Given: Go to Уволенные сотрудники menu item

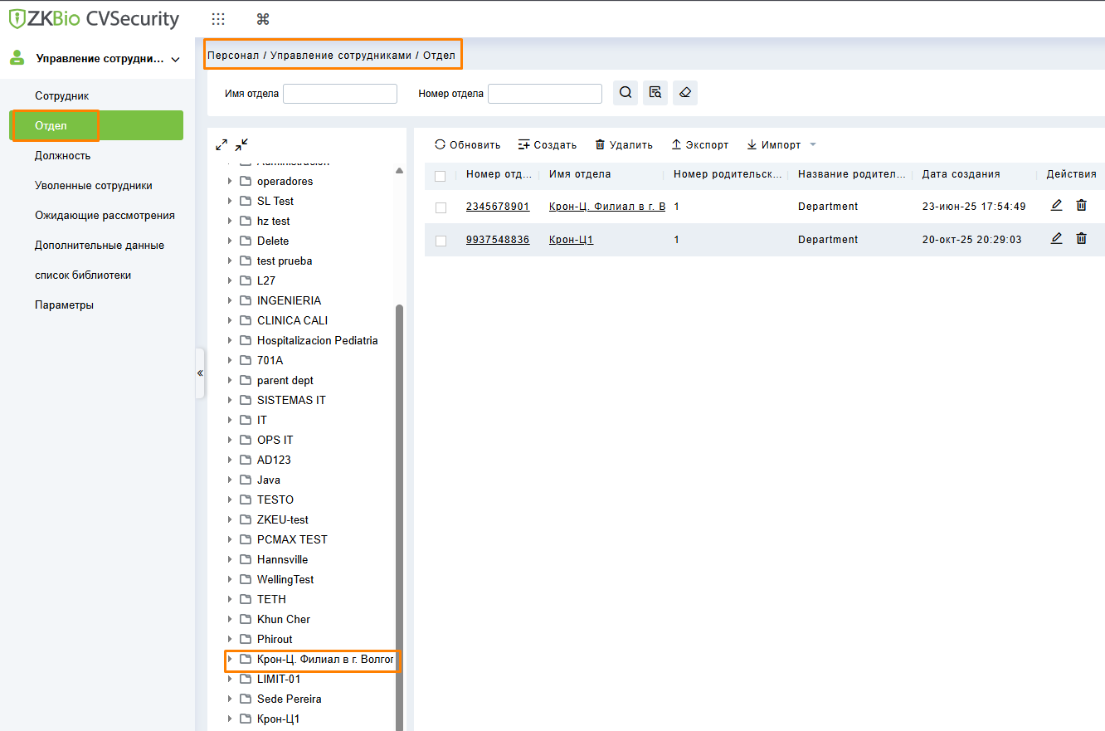Looking at the screenshot, I should pyautogui.click(x=94, y=186).
